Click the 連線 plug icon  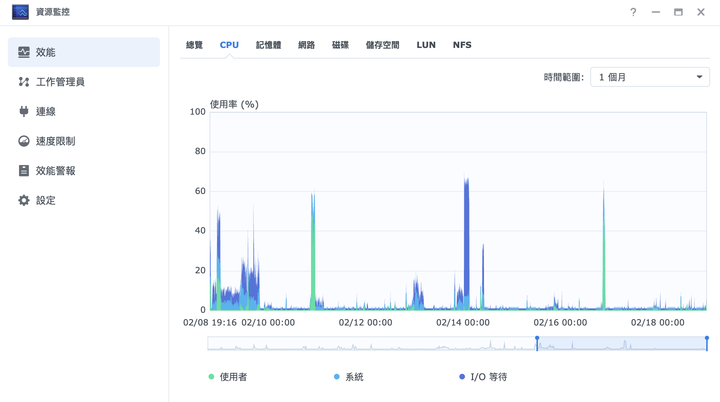coord(24,111)
